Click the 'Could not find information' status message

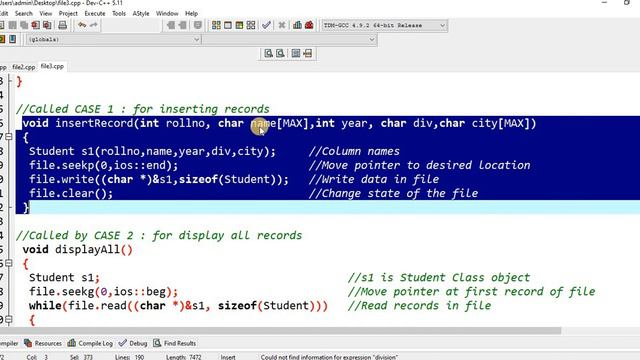[329, 357]
